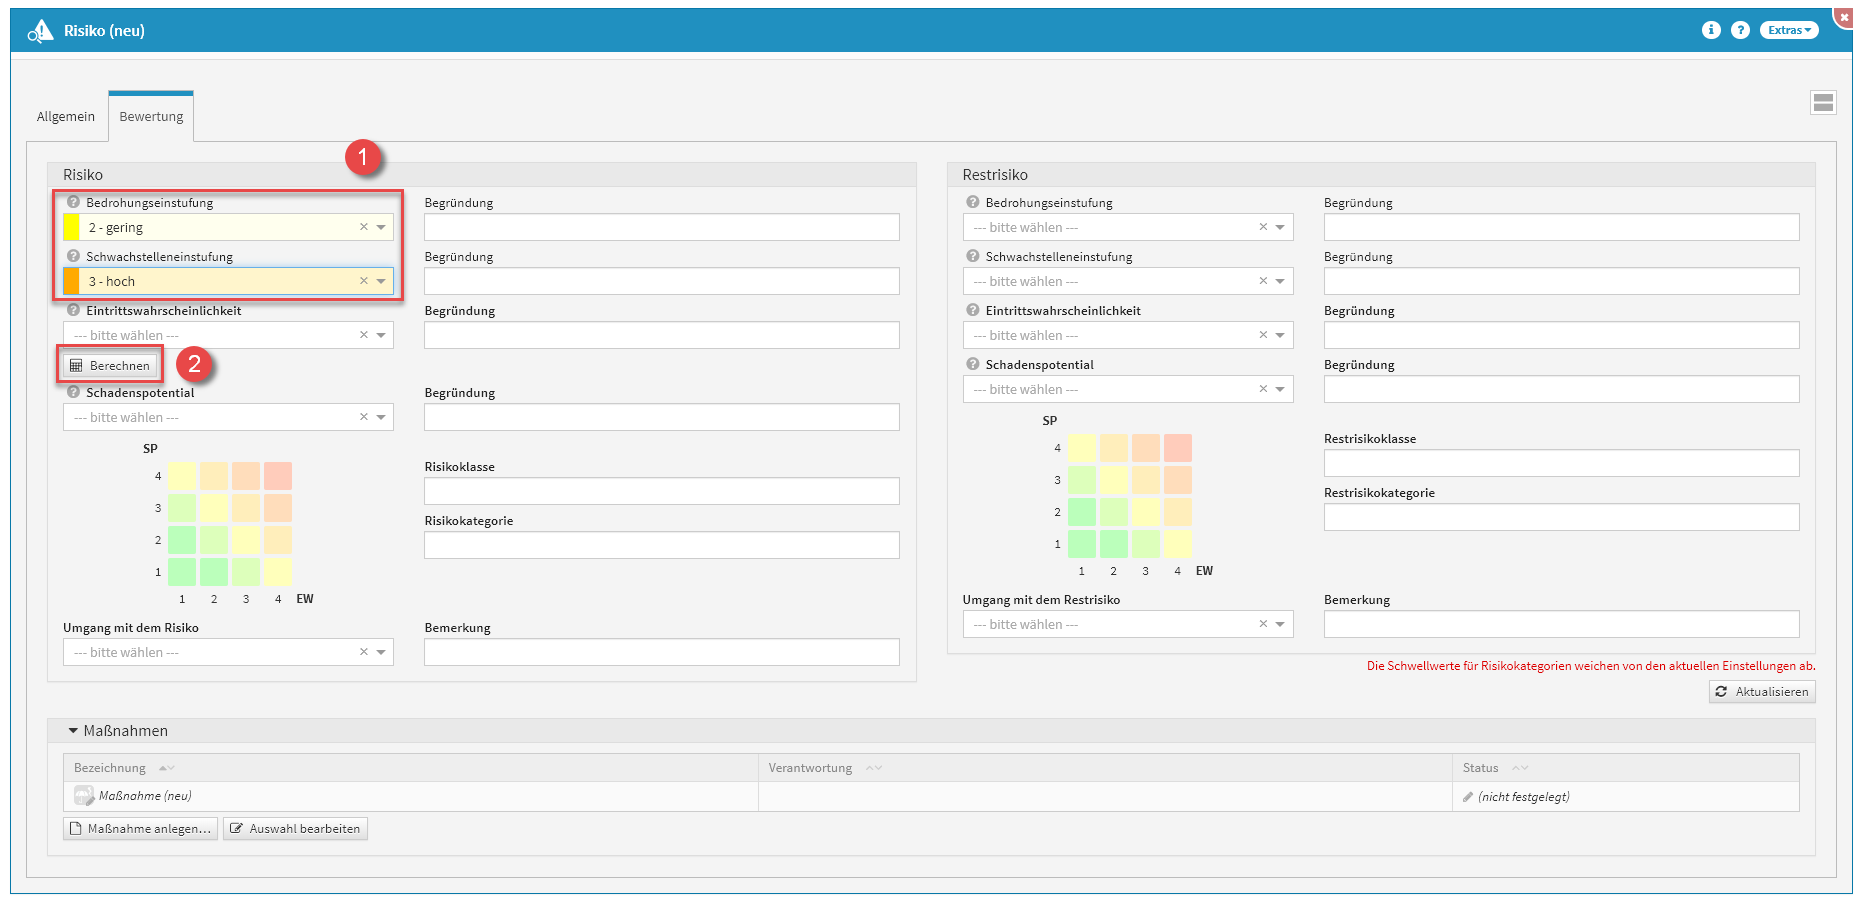This screenshot has width=1862, height=902.
Task: Expand 'Umgang mit dem Risiko' dropdown
Action: pyautogui.click(x=381, y=652)
